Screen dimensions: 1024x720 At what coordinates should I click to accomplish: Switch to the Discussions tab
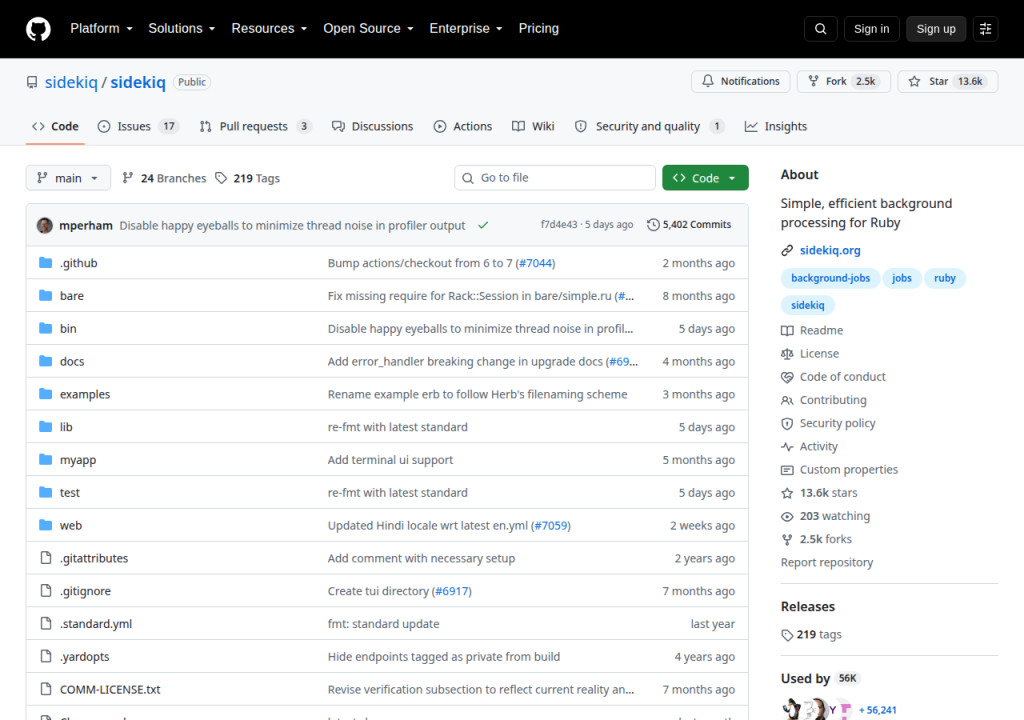click(372, 126)
